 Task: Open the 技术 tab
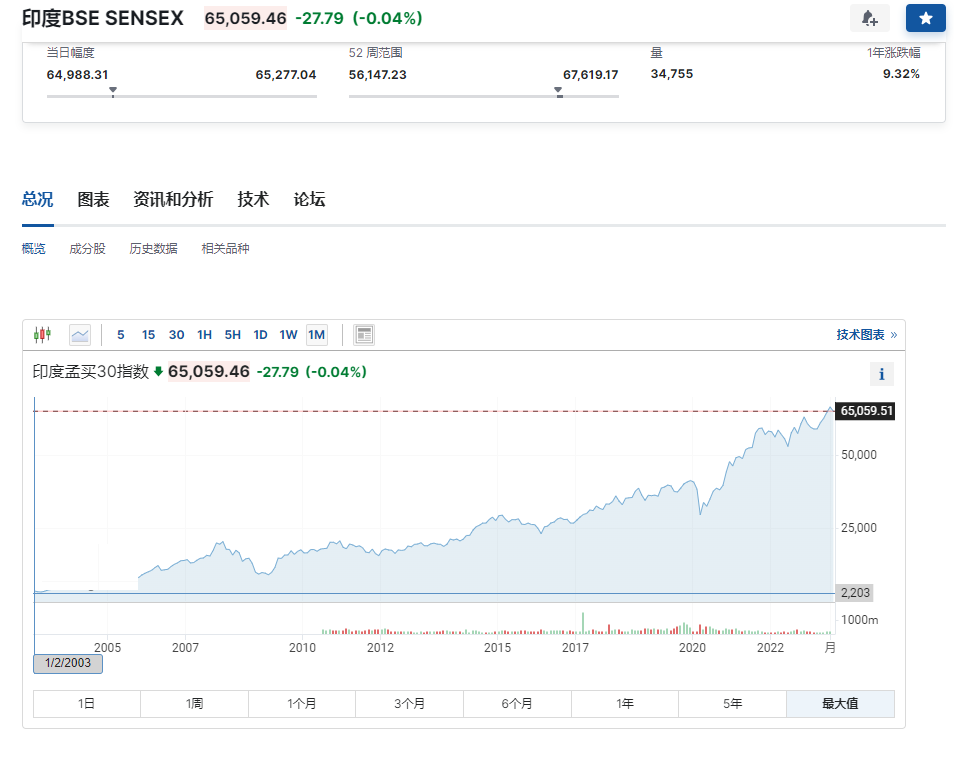(253, 199)
